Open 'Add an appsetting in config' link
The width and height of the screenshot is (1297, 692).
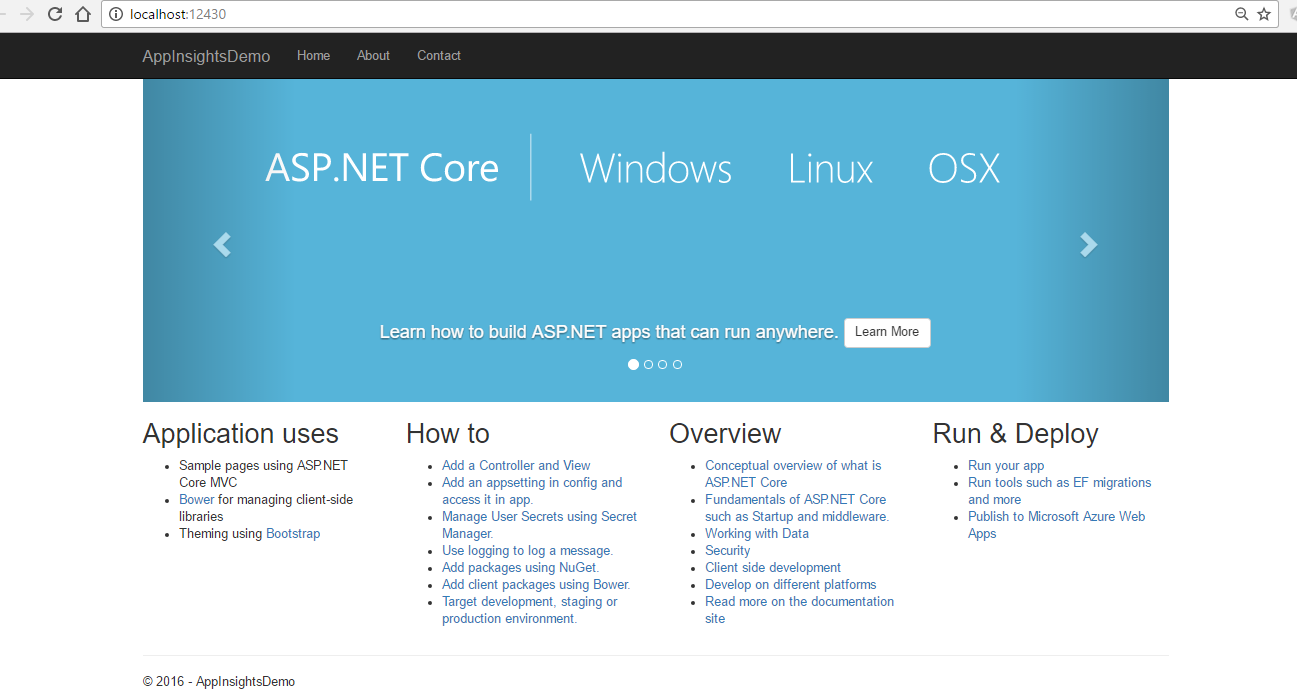point(532,491)
